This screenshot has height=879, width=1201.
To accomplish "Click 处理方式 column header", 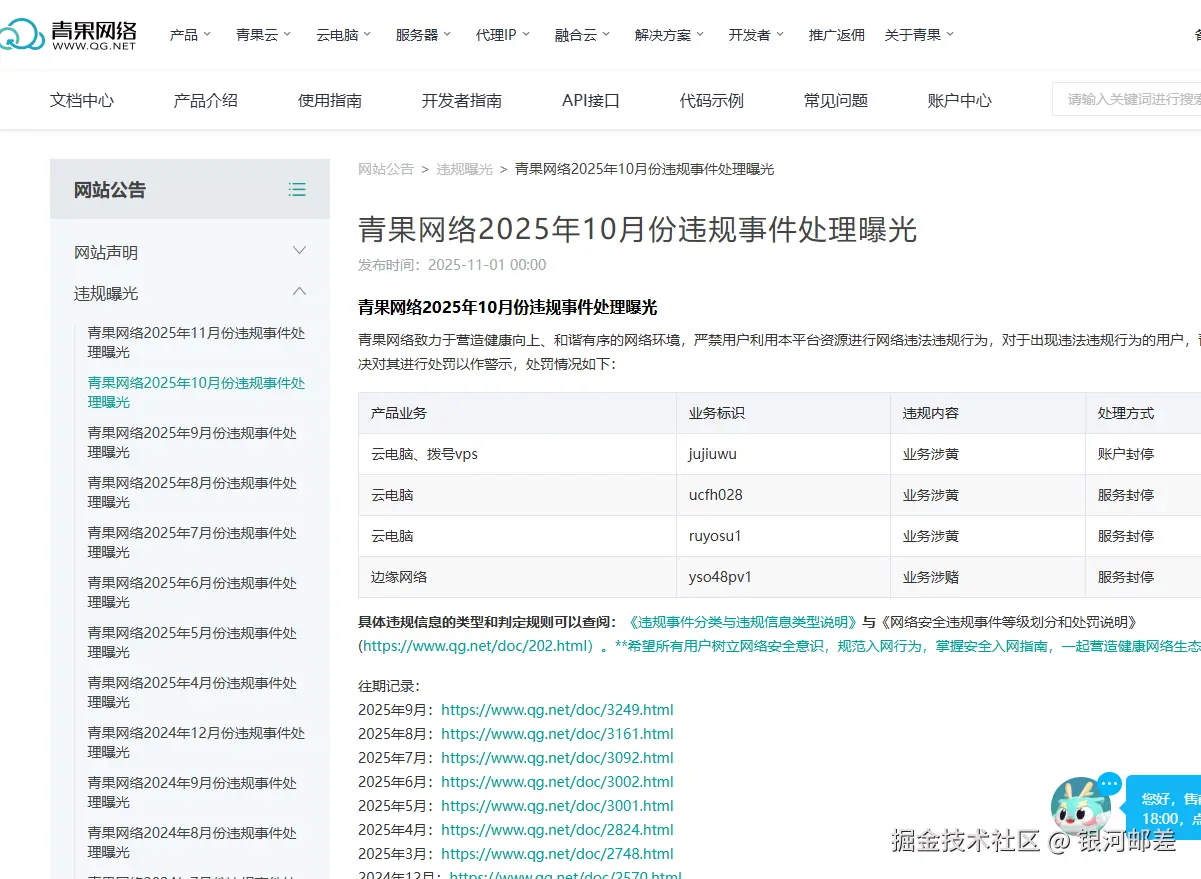I will click(x=1143, y=413).
